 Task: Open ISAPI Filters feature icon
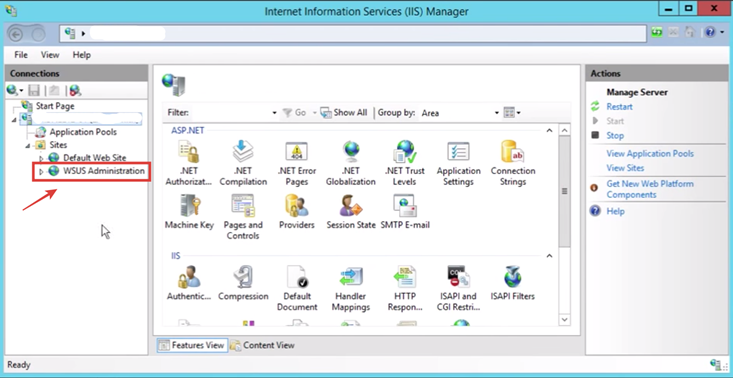point(512,283)
